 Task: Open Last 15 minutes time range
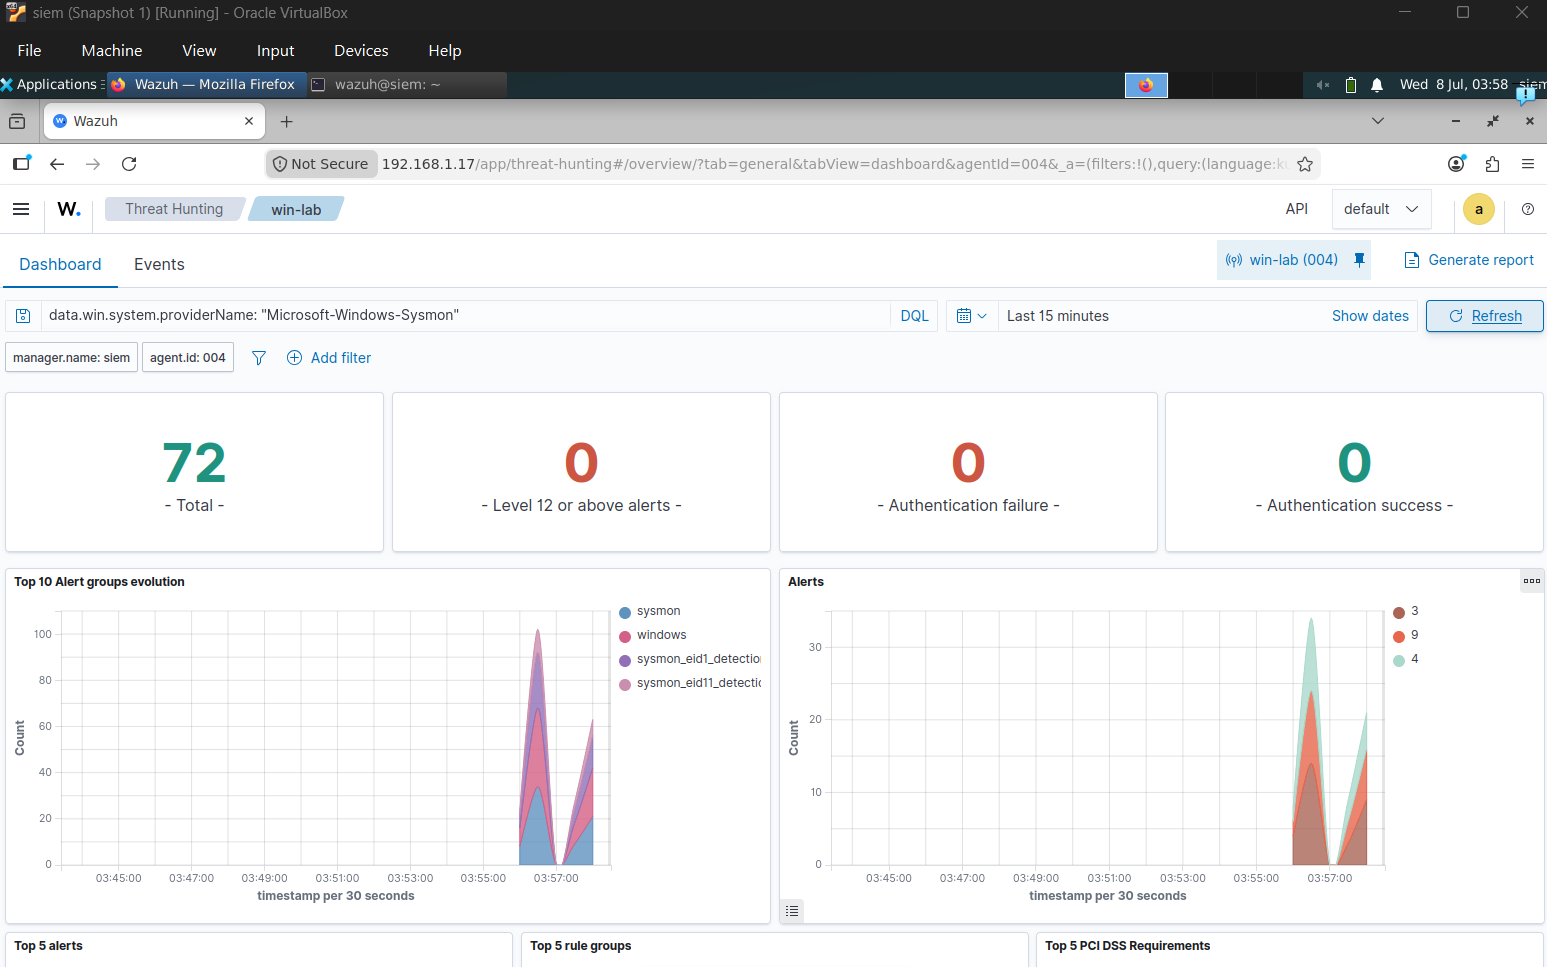pos(1058,316)
